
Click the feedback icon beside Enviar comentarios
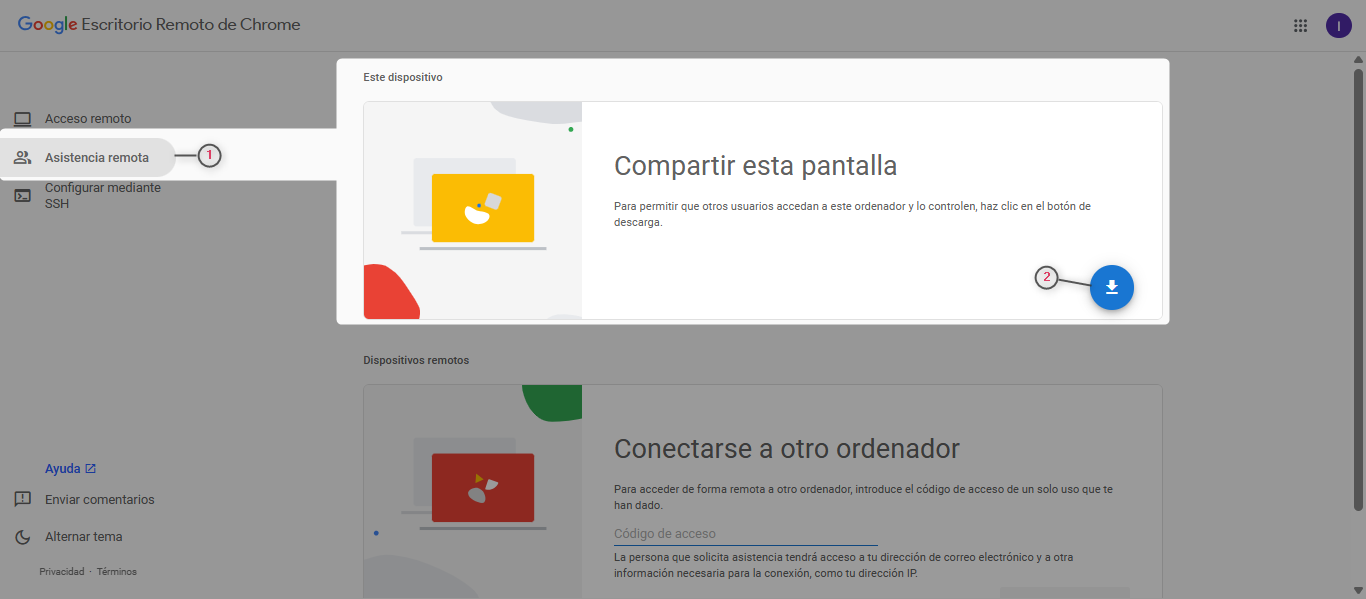(x=22, y=499)
